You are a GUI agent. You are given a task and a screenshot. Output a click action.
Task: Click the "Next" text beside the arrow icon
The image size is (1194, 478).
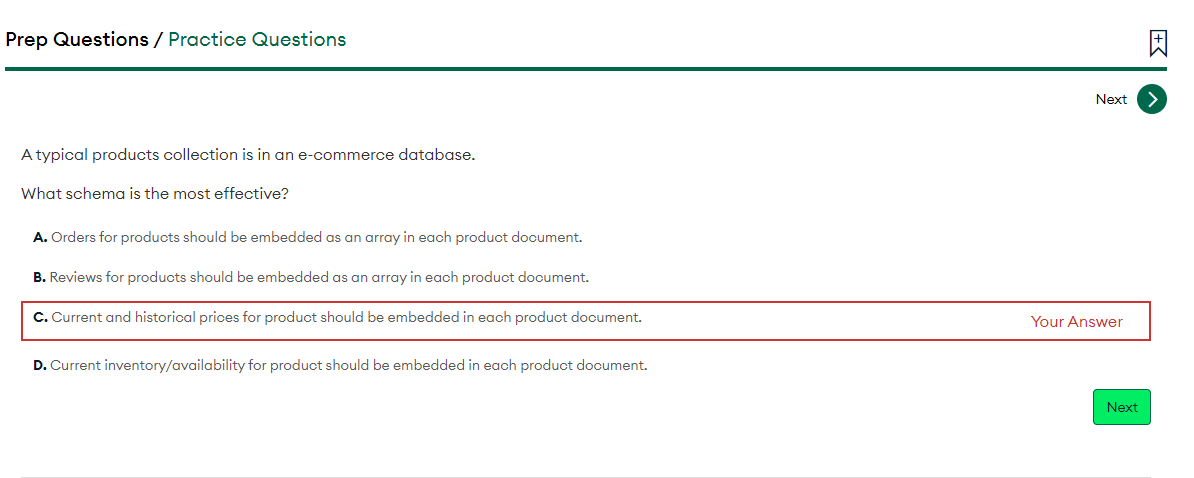[x=1111, y=99]
